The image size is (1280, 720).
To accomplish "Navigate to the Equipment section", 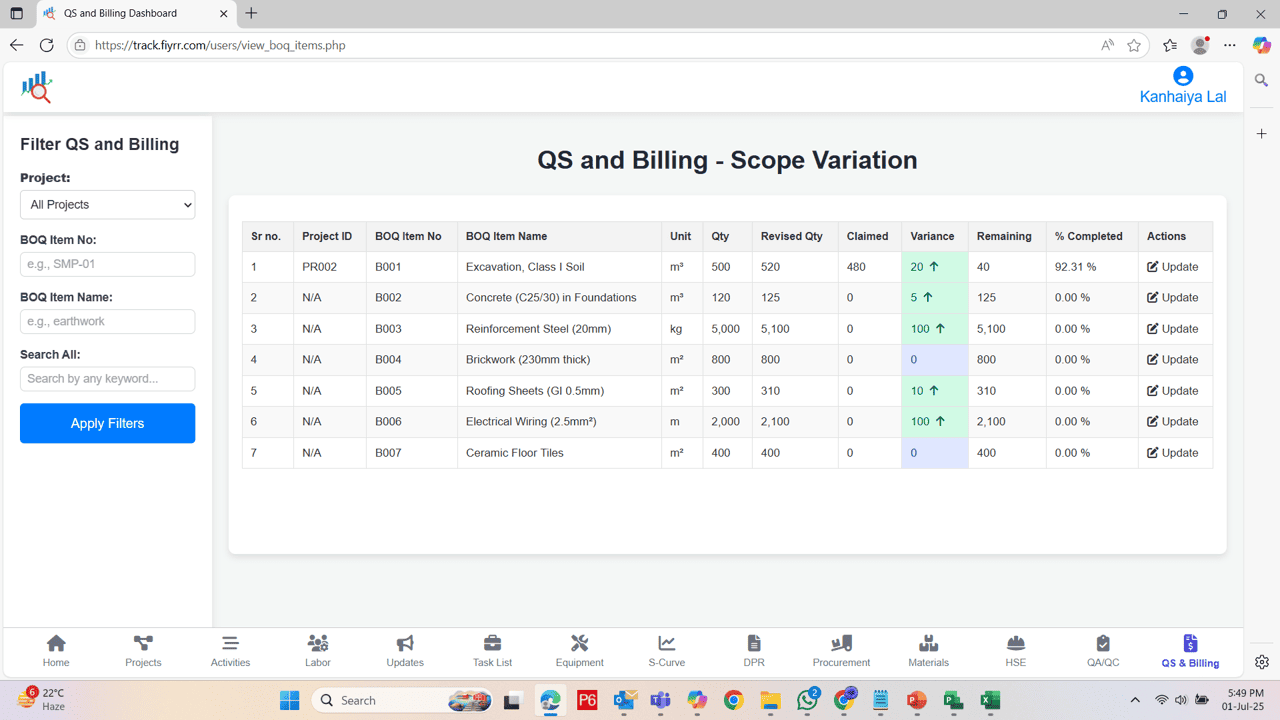I will click(x=579, y=650).
